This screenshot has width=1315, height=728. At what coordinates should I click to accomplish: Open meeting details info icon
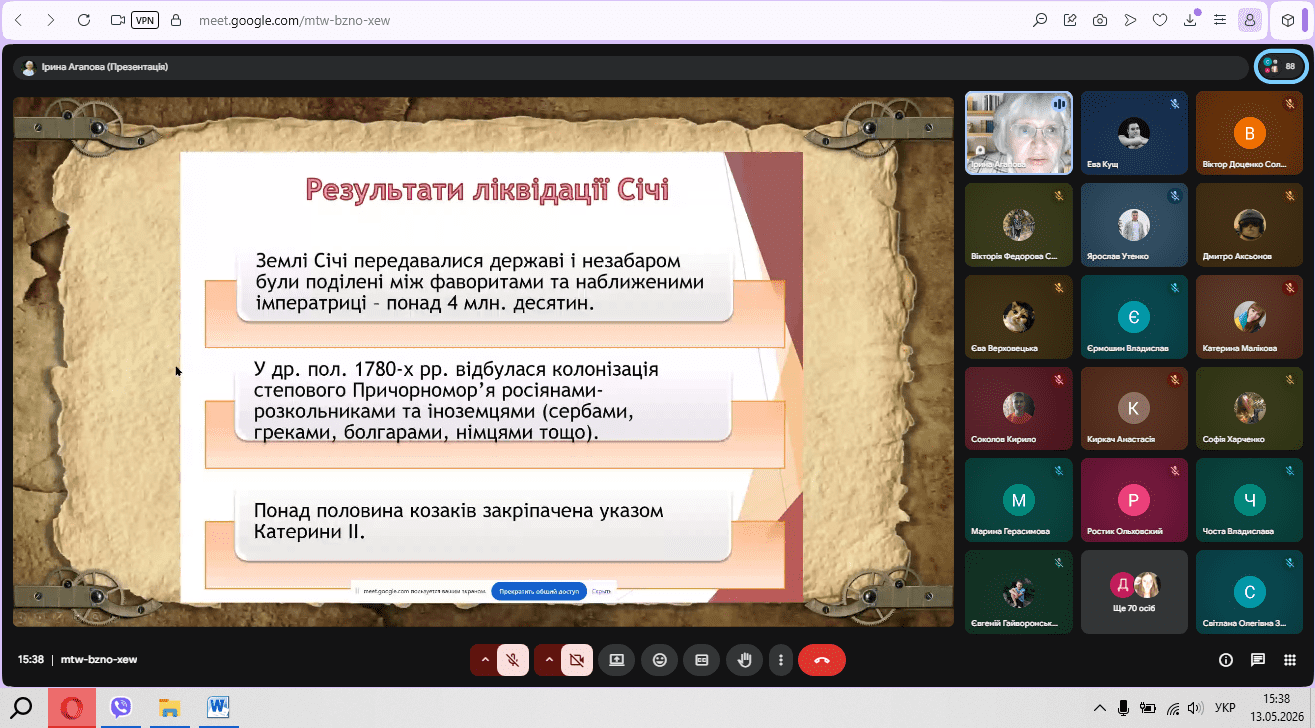pyautogui.click(x=1226, y=660)
